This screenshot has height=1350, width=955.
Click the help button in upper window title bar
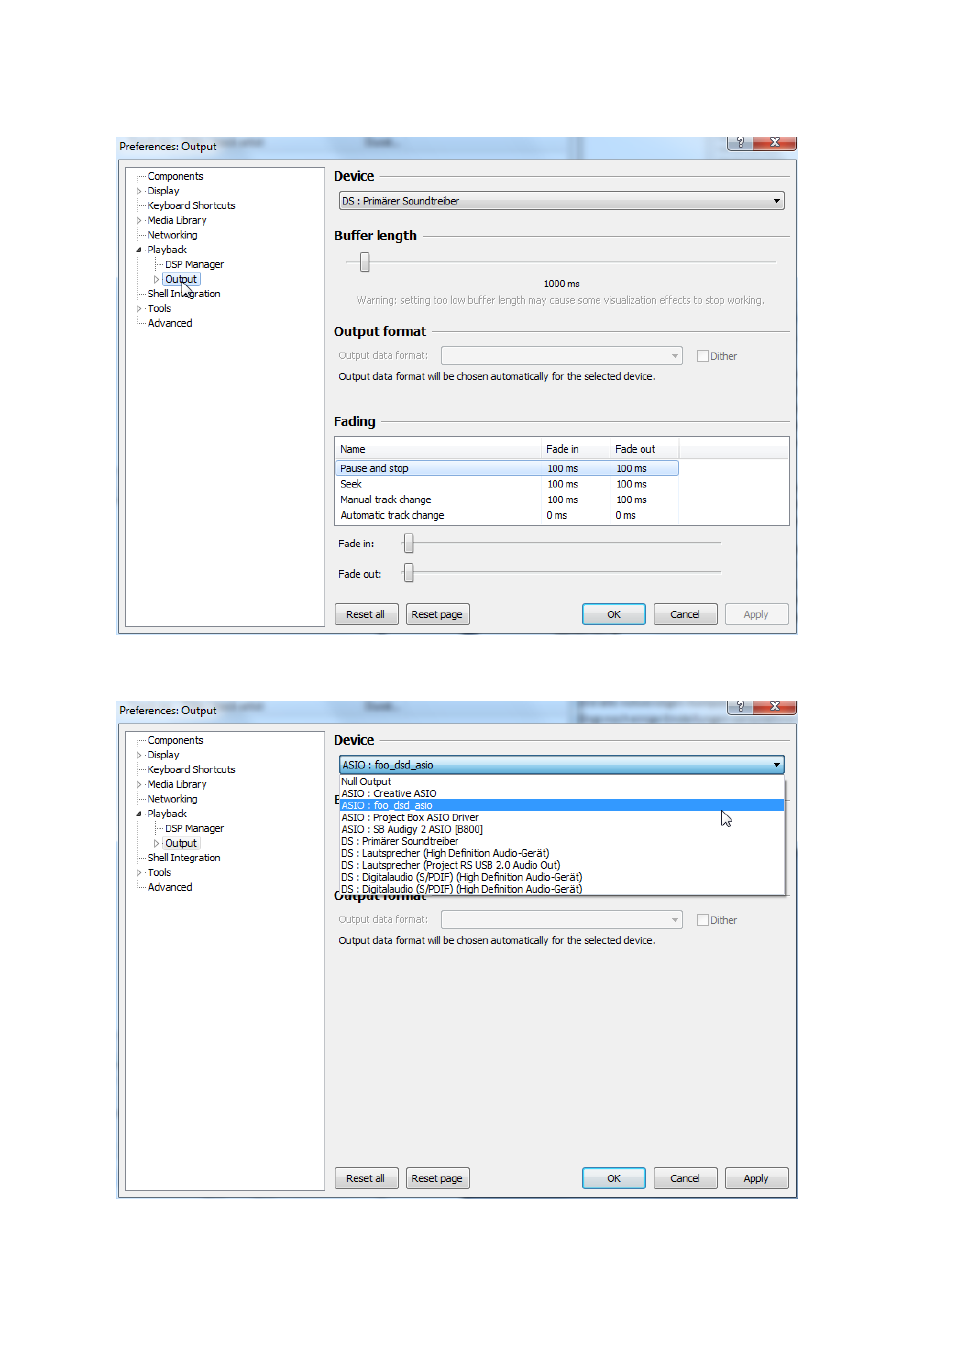pos(740,143)
